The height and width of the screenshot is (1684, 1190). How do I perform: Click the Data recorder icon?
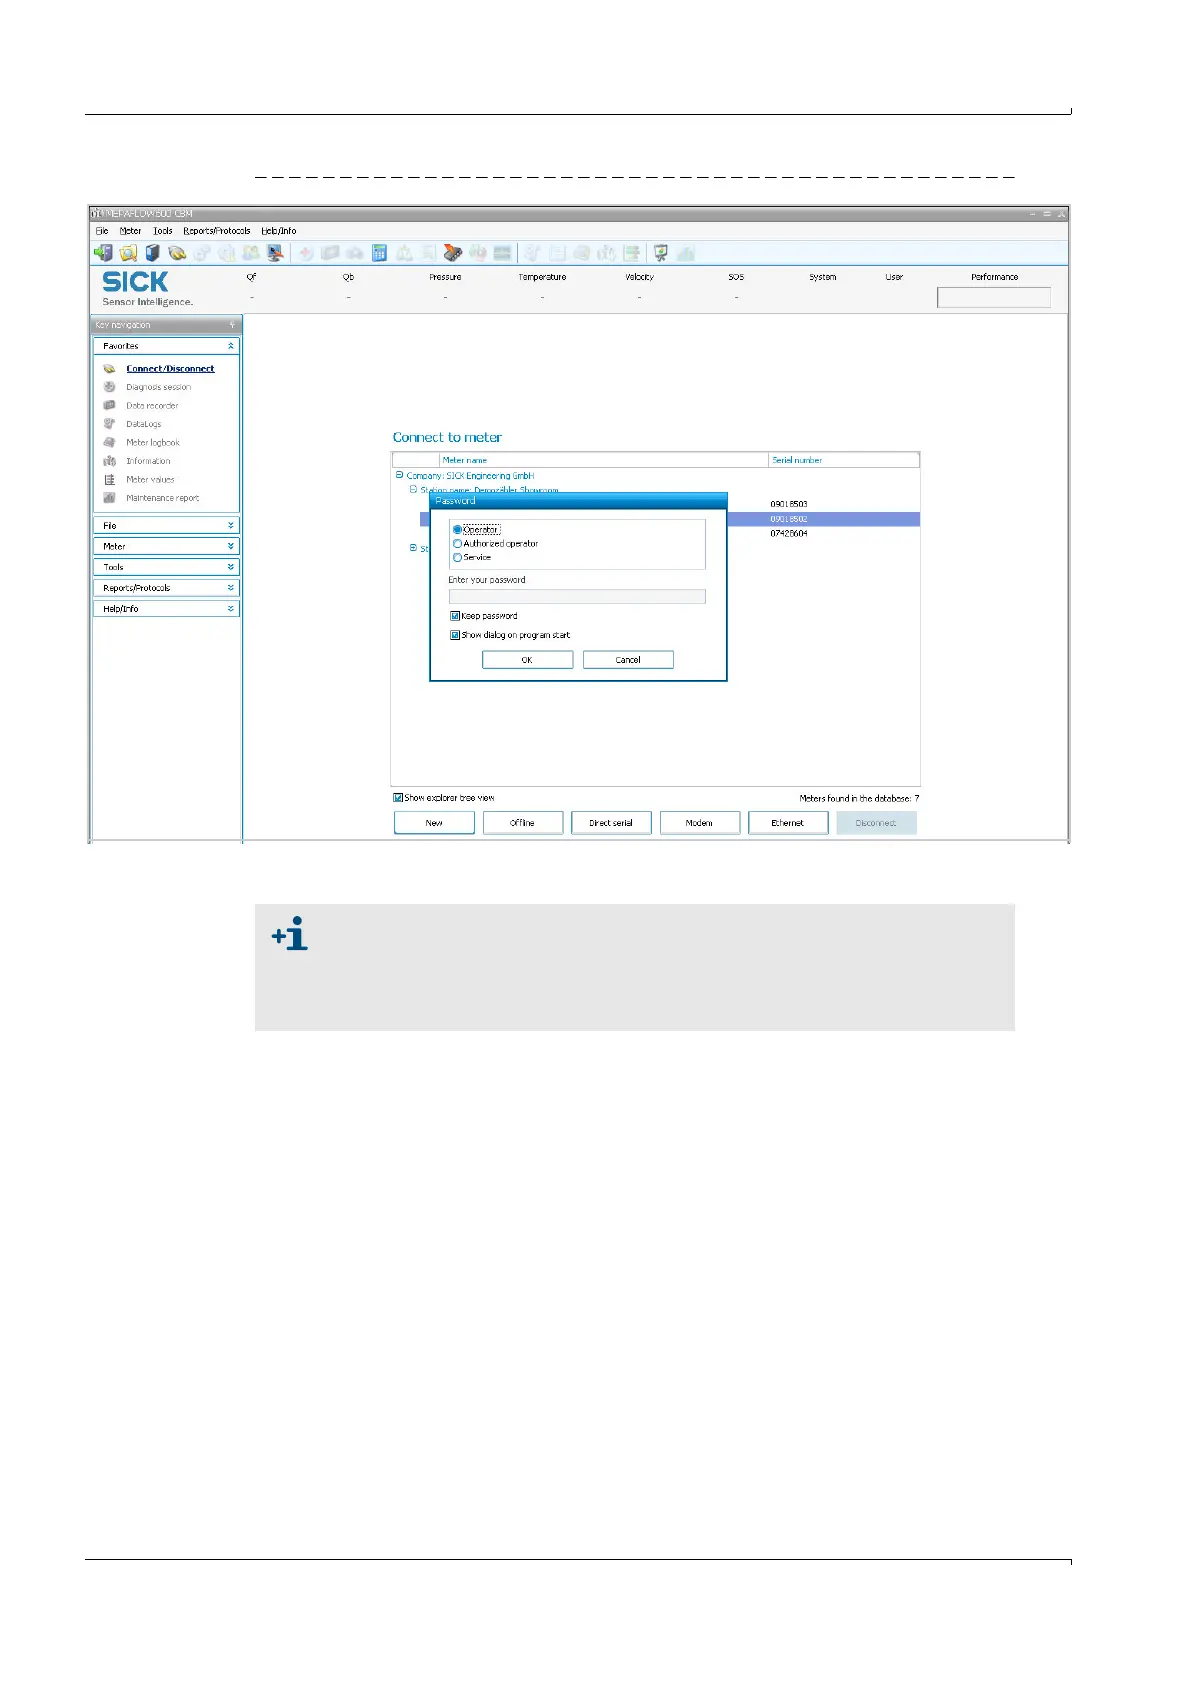[x=110, y=405]
